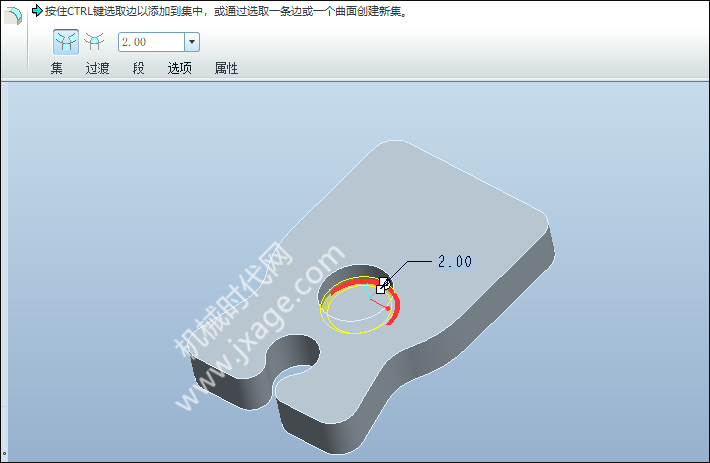
Task: Click the radius value field showing 2.00
Action: [x=152, y=42]
